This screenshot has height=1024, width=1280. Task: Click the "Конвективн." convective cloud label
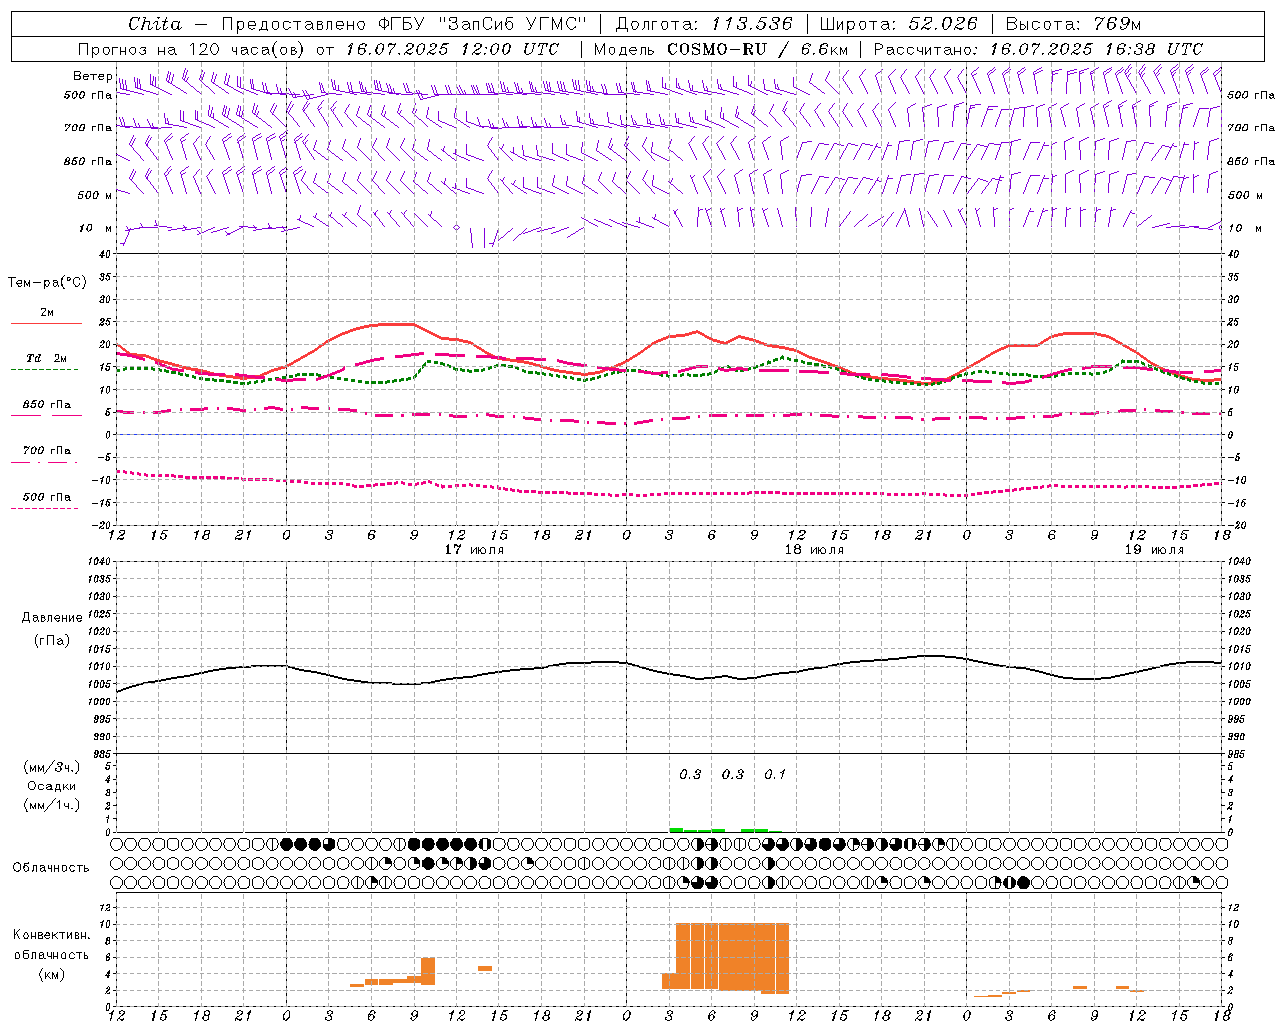pos(52,934)
